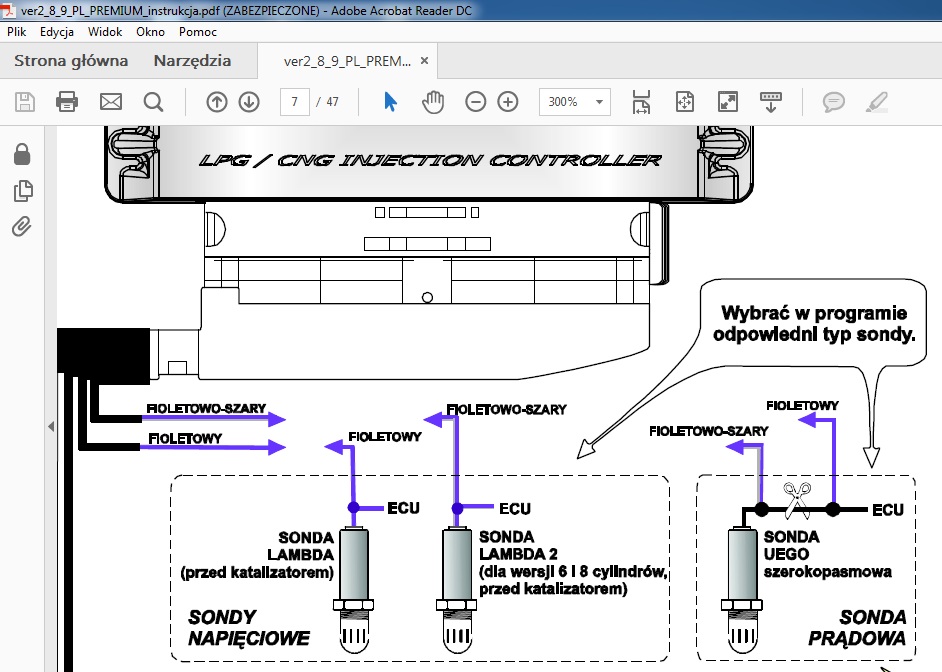
Task: Enter full screen mode icon
Action: (728, 101)
